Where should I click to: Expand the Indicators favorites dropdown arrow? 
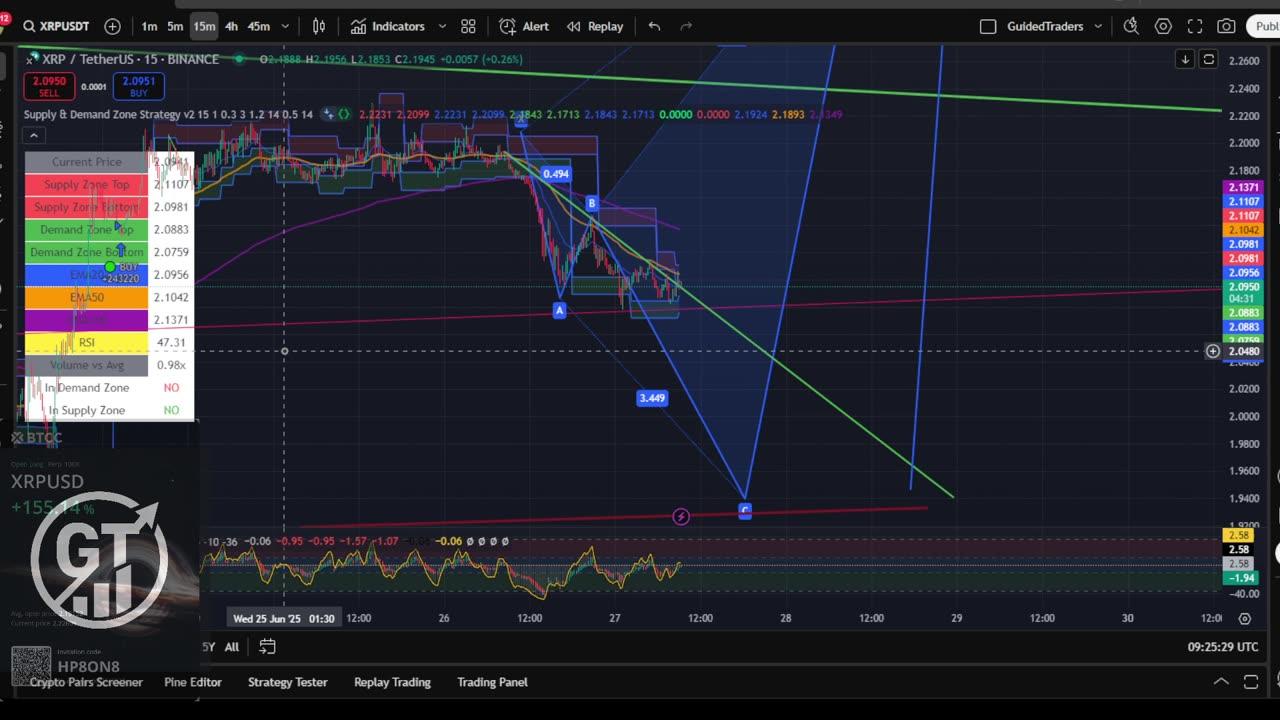click(442, 26)
